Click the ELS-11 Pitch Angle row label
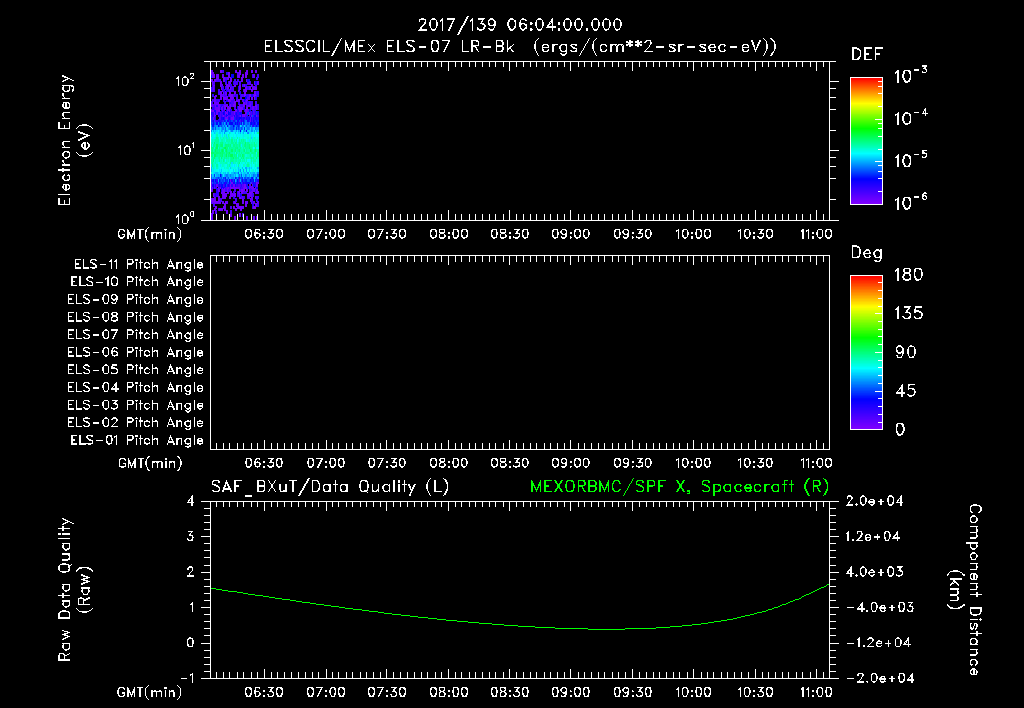 pyautogui.click(x=138, y=265)
